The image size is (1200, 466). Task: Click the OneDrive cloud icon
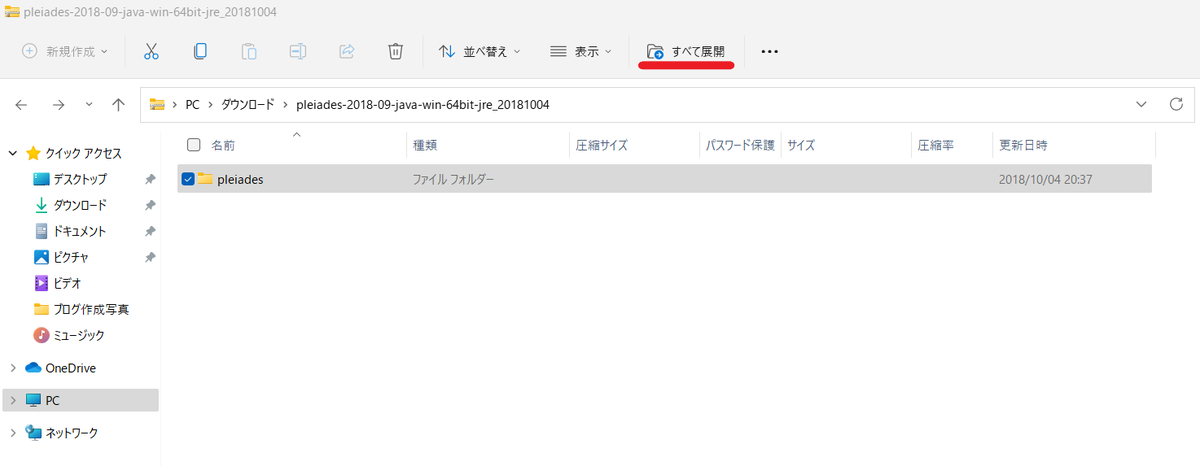coord(33,368)
